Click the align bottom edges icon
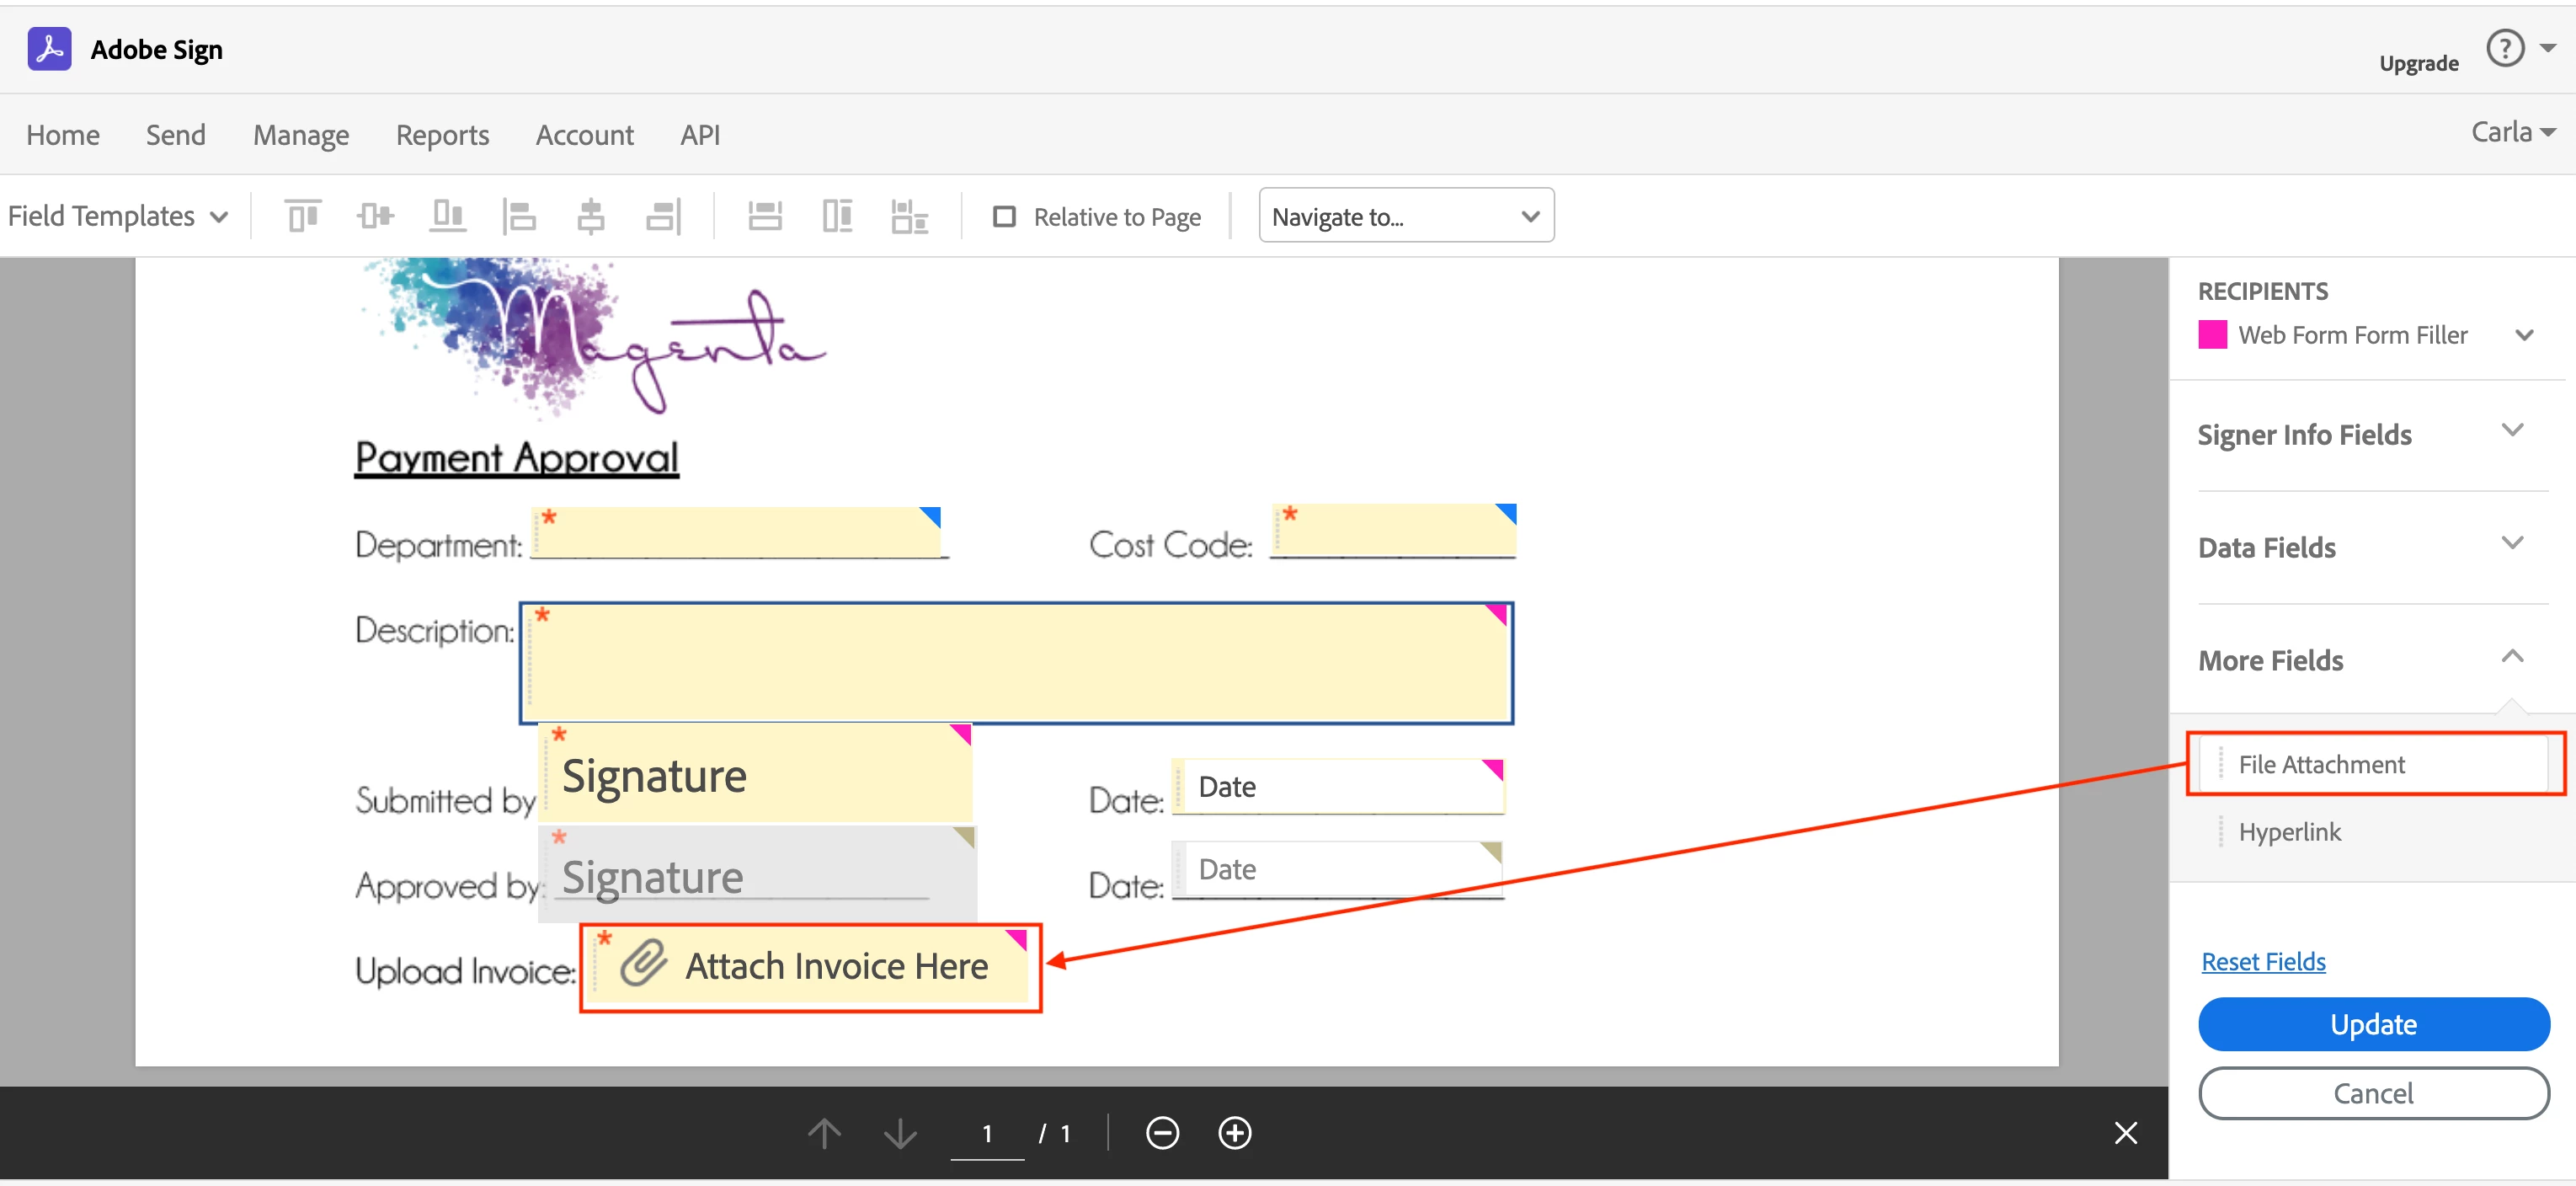This screenshot has height=1186, width=2576. click(447, 216)
